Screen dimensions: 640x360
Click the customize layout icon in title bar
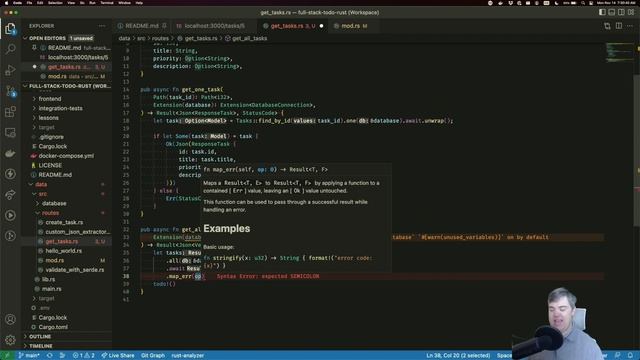click(x=631, y=12)
